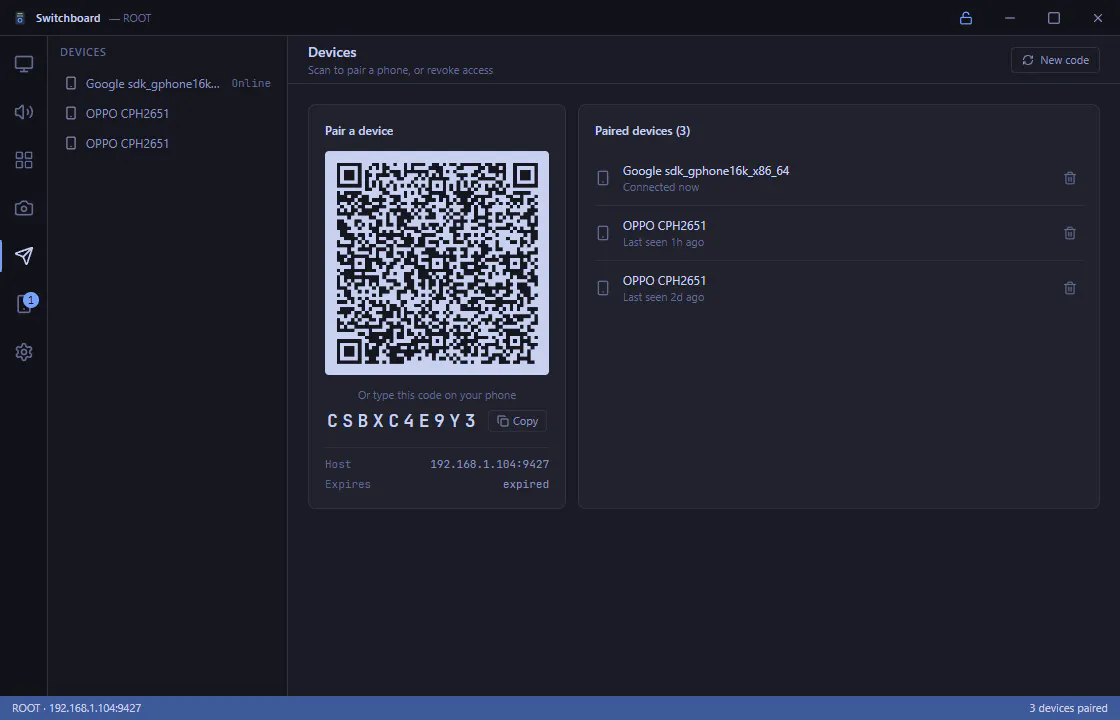Viewport: 1120px width, 720px height.
Task: Open the devices icon with badge 1
Action: point(25,303)
